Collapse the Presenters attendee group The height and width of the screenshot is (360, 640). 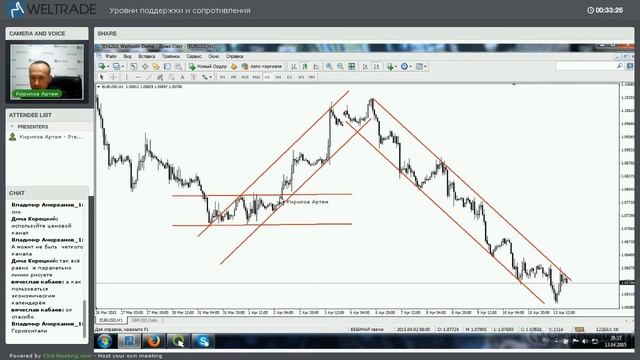click(12, 127)
